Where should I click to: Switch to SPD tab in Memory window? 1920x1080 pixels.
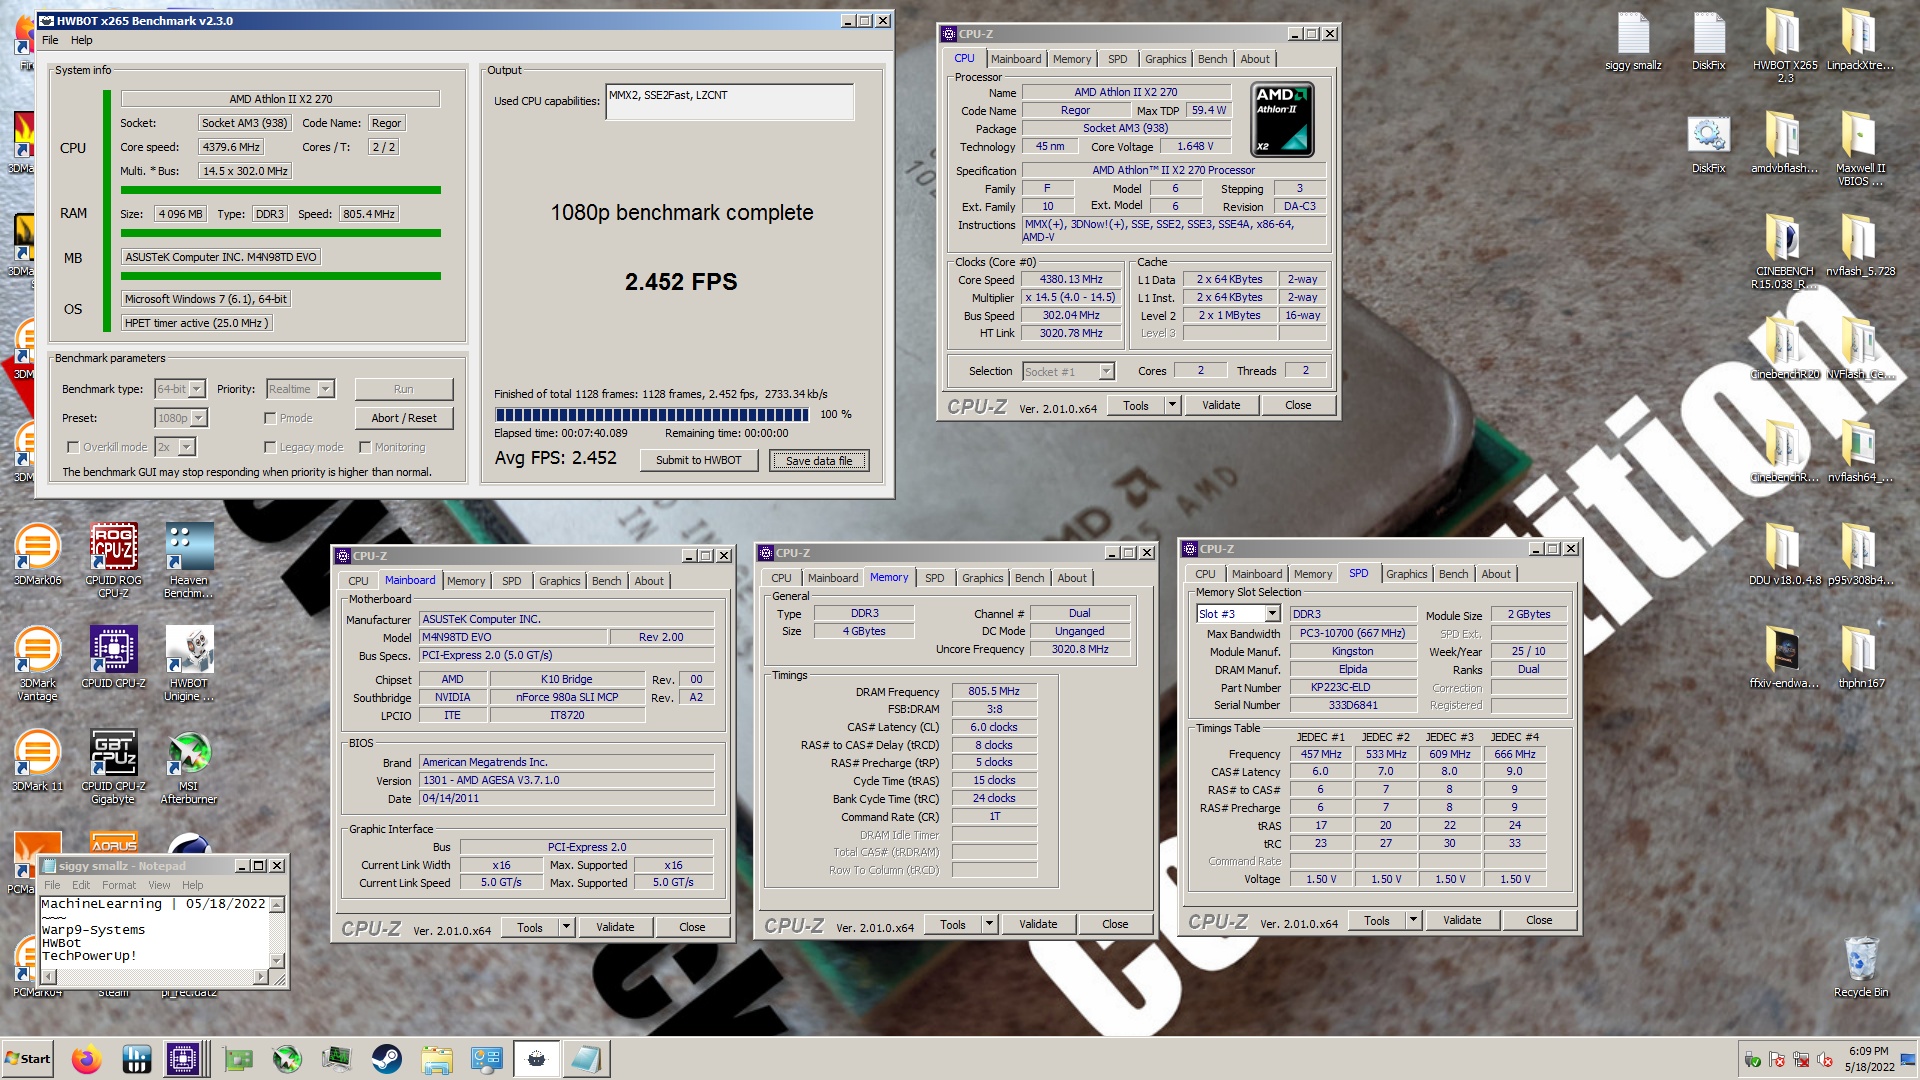coord(934,578)
